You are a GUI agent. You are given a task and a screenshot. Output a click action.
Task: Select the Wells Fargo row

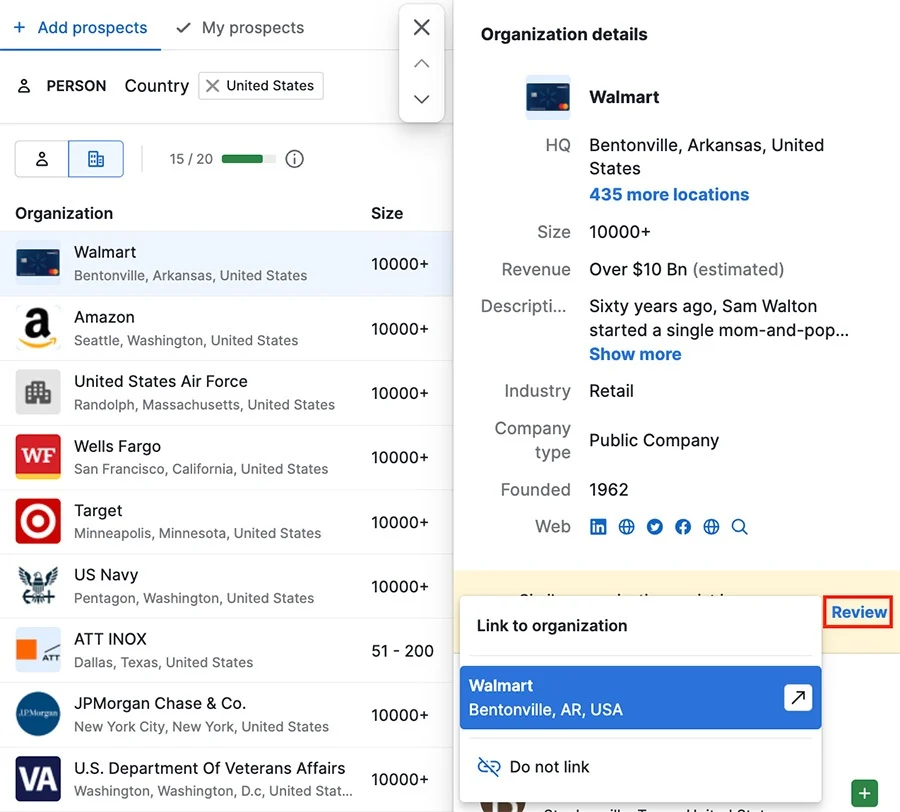226,457
